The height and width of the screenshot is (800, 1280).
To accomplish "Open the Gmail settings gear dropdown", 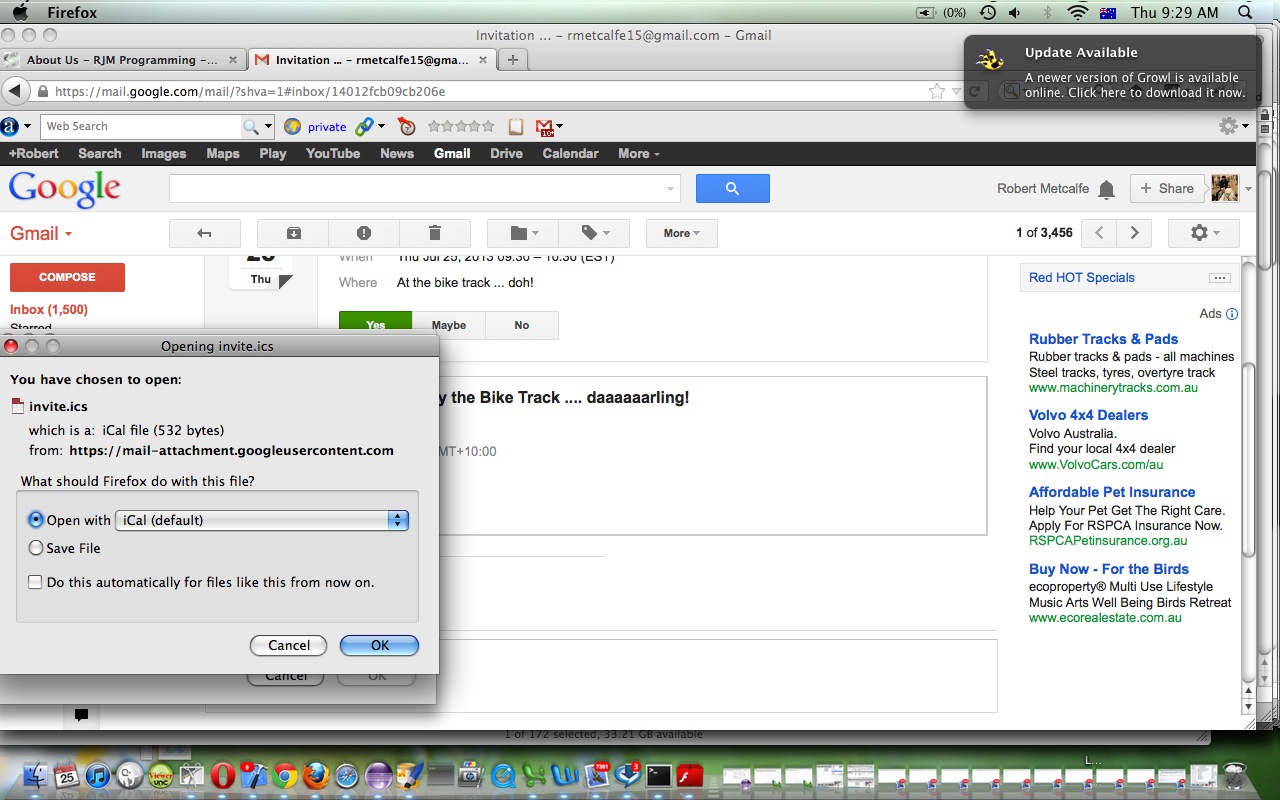I will [x=1203, y=233].
